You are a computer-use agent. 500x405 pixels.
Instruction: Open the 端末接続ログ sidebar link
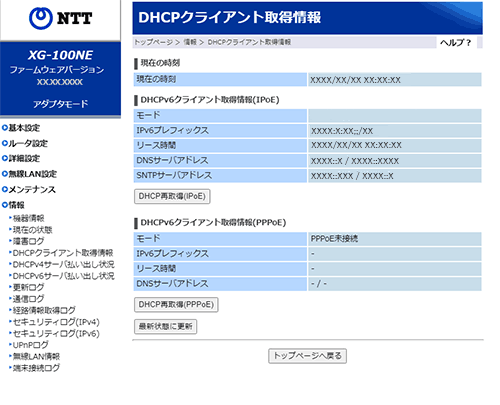(x=36, y=368)
